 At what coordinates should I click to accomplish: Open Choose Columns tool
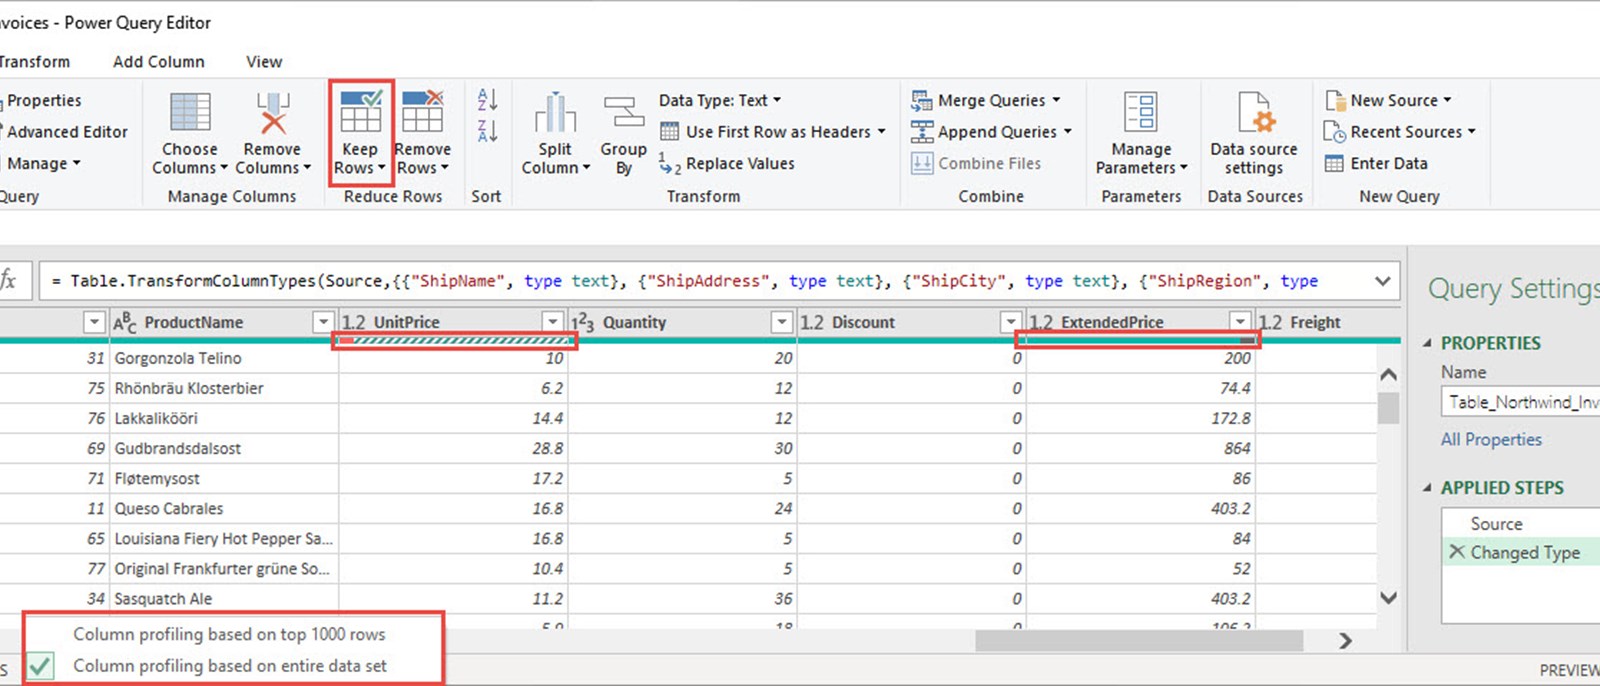tap(190, 113)
